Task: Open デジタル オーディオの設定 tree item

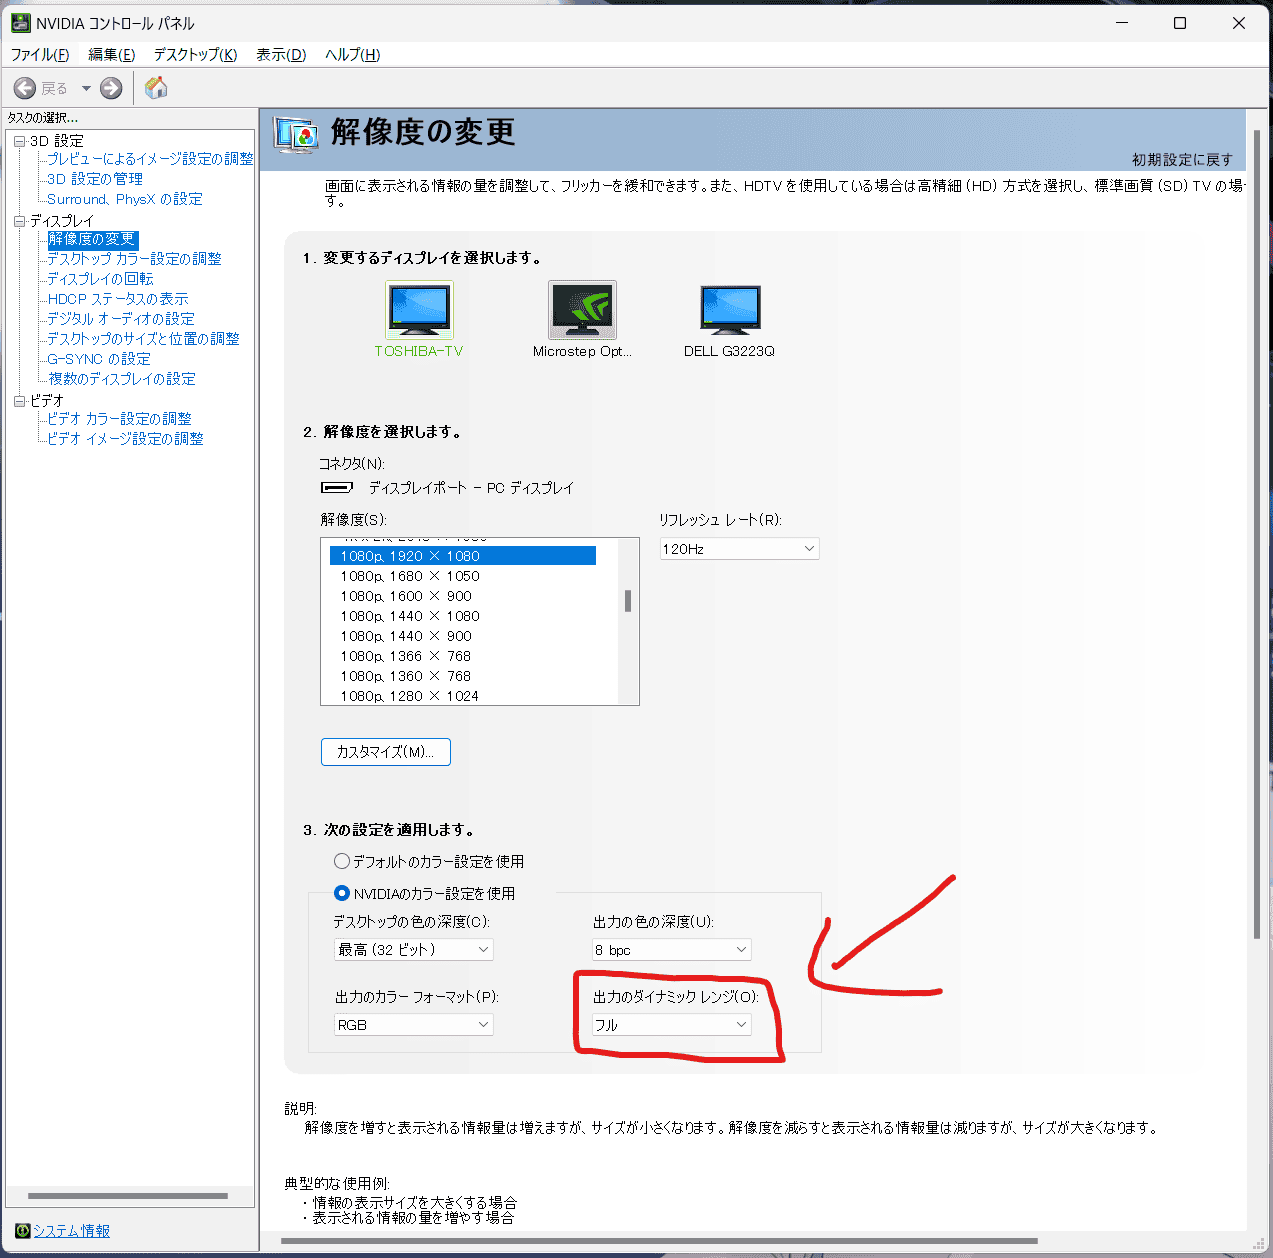Action: point(121,319)
